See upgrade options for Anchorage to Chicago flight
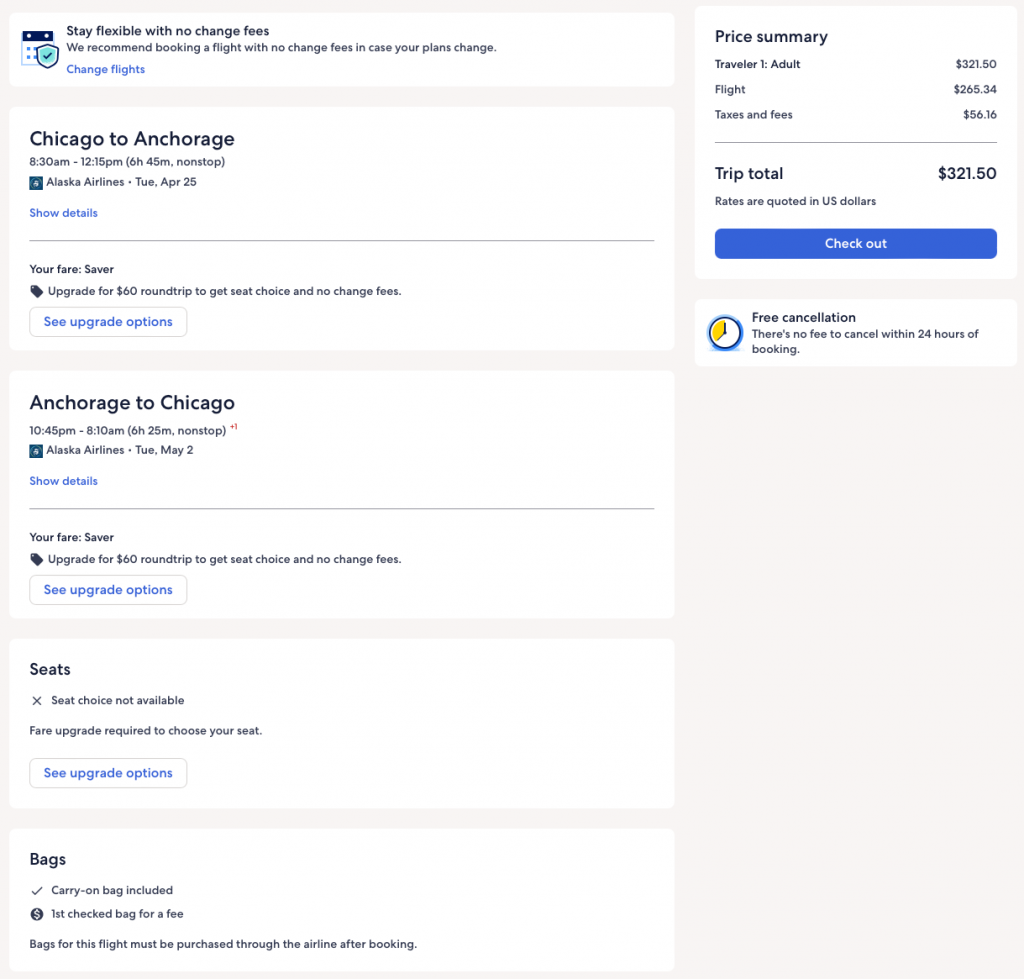 (x=108, y=590)
